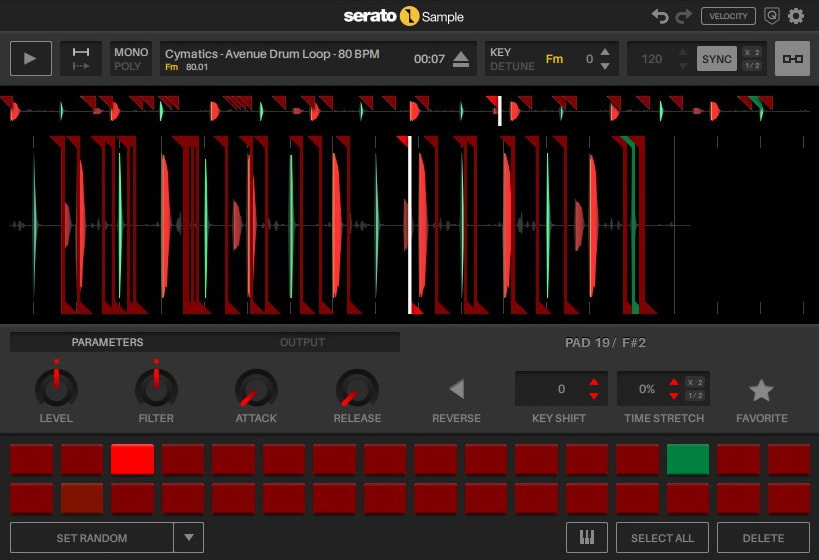The width and height of the screenshot is (819, 560).
Task: Toggle the playback mode arrows icon
Action: point(81,59)
